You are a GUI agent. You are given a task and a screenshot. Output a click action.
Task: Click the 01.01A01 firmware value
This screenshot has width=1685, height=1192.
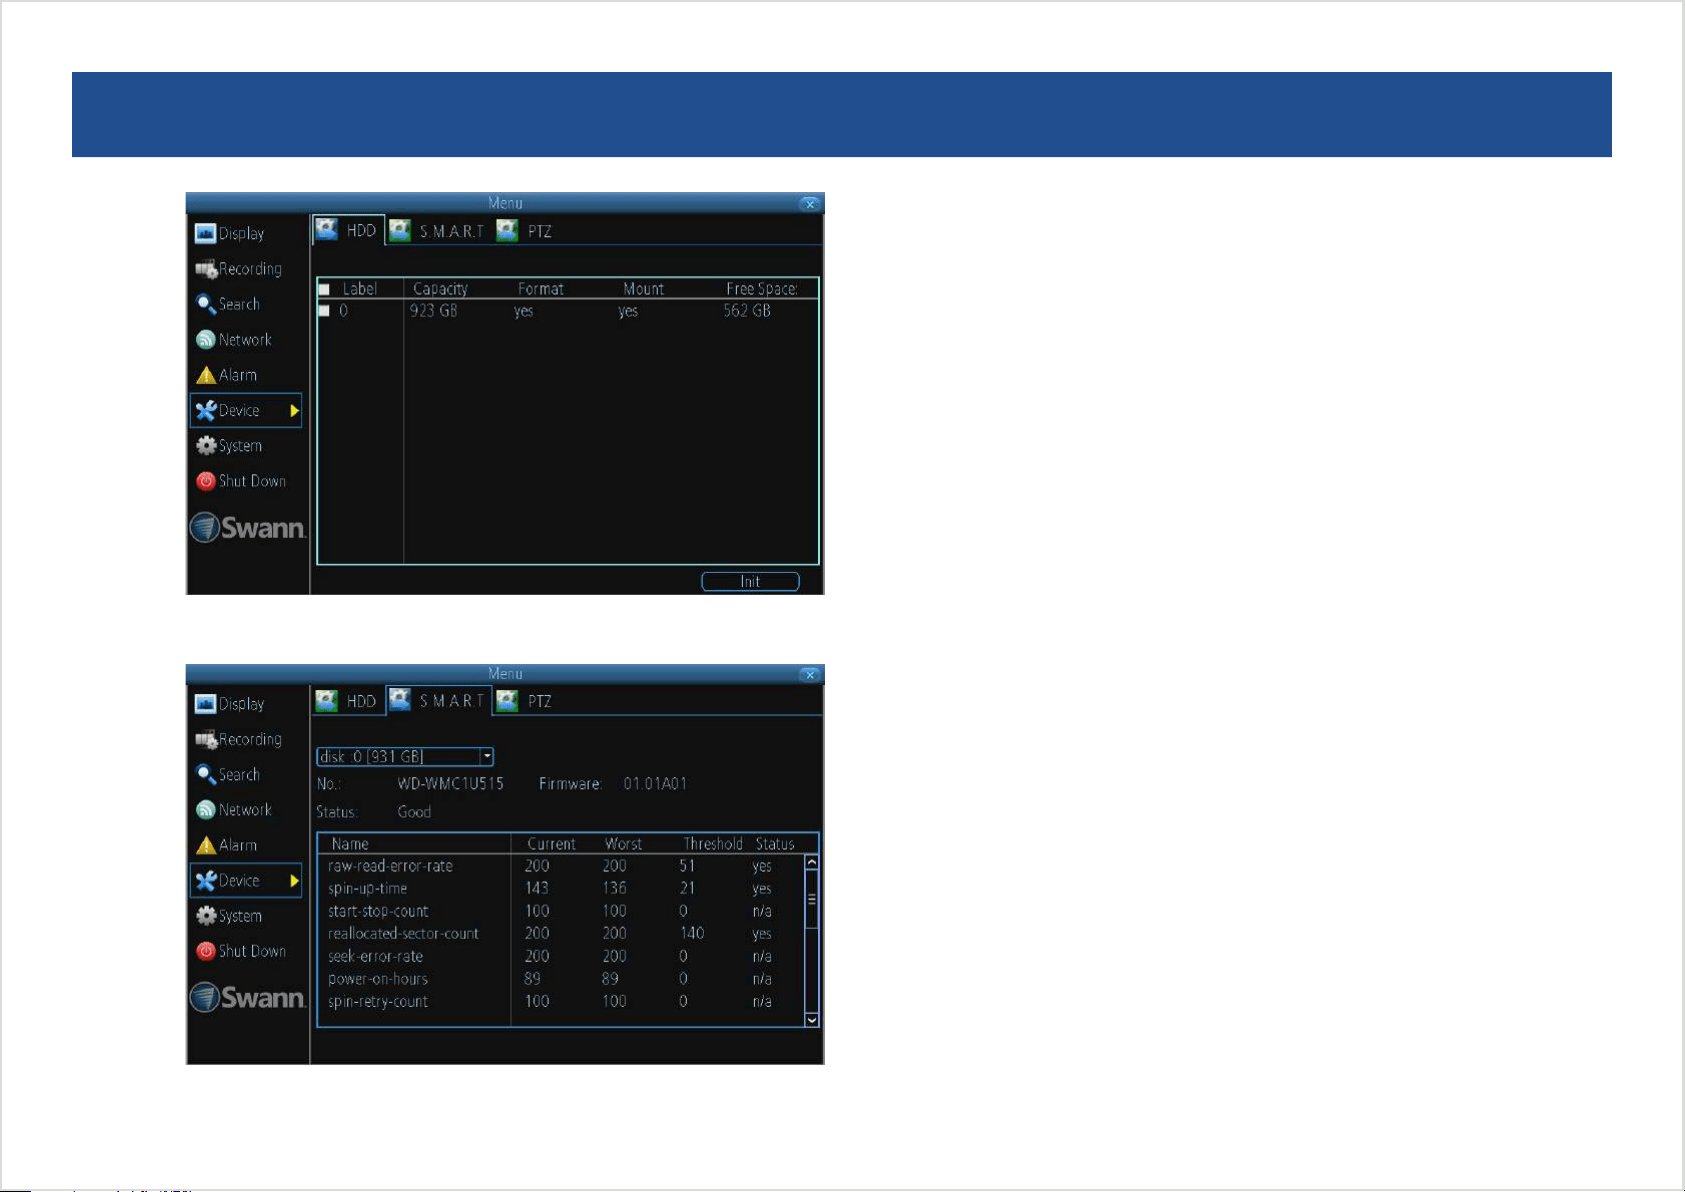pos(655,784)
